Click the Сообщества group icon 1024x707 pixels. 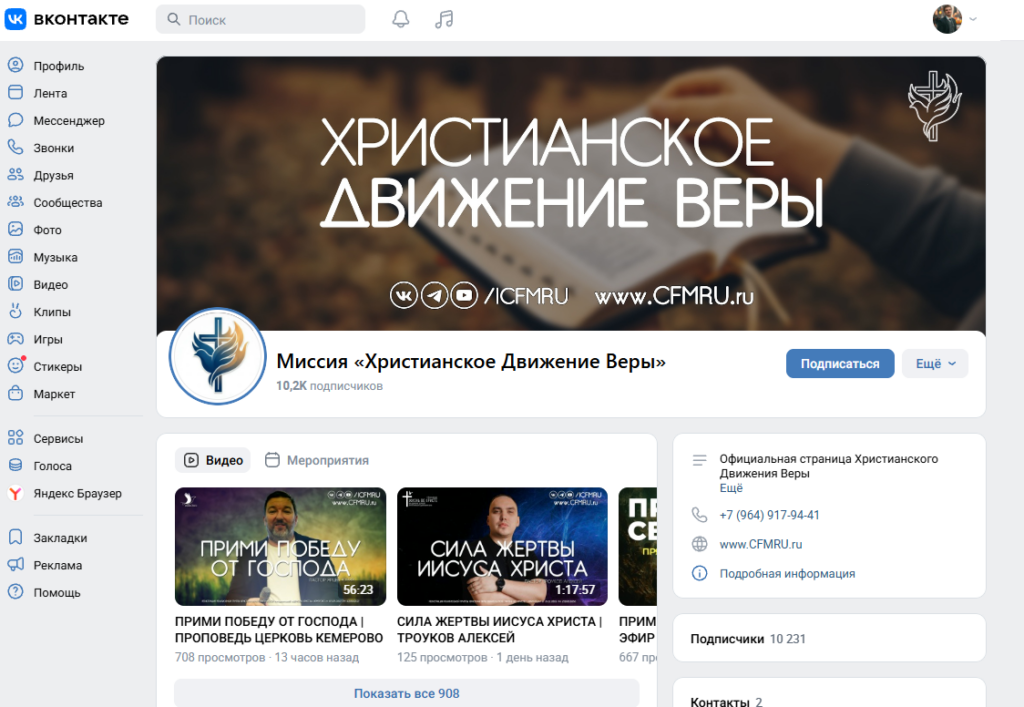(16, 202)
